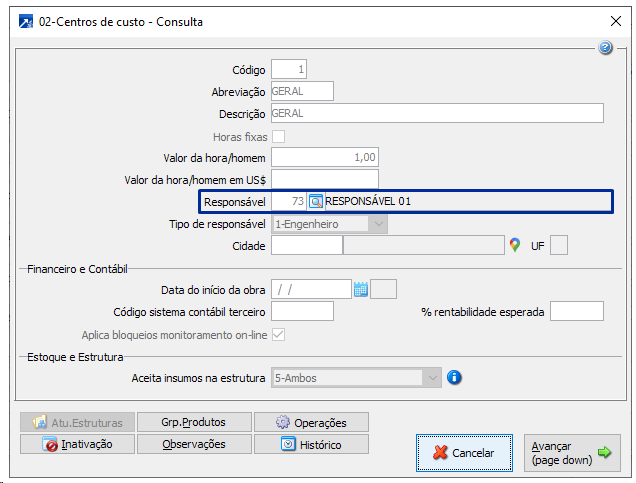Viewport: 636px width, 483px height.
Task: Click the Atu.Estruturas button
Action: click(77, 422)
